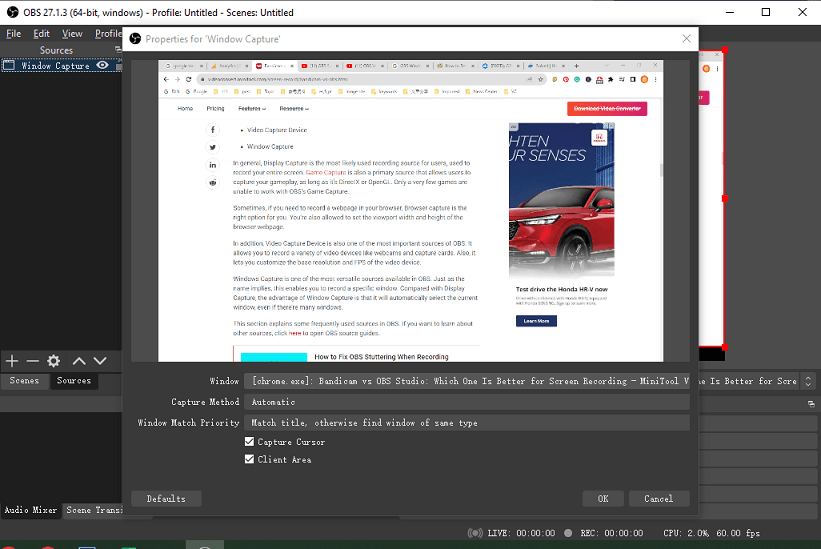Screen dimensions: 821x549
Task: Click the top red resize handle on canvas
Action: (725, 50)
